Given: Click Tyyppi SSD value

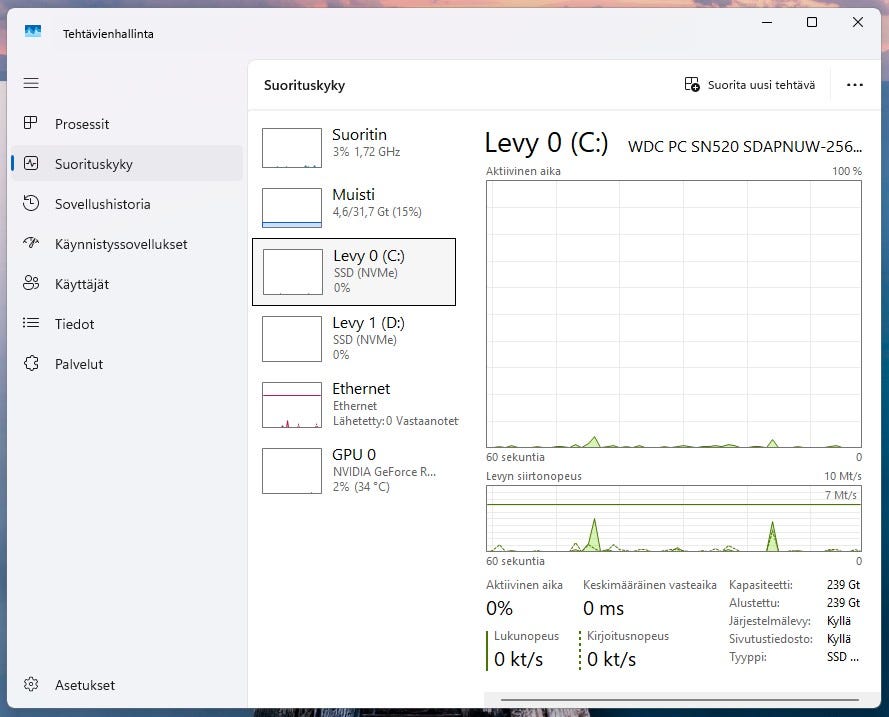Looking at the screenshot, I should [x=843, y=657].
